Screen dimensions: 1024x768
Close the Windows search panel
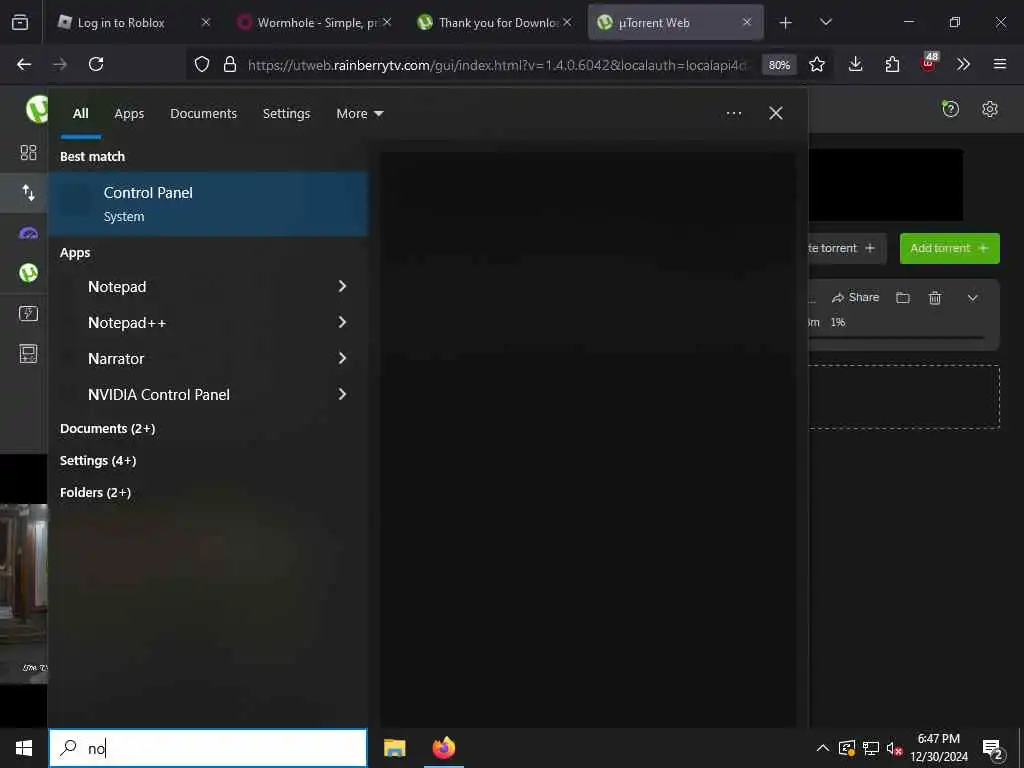[x=775, y=114]
